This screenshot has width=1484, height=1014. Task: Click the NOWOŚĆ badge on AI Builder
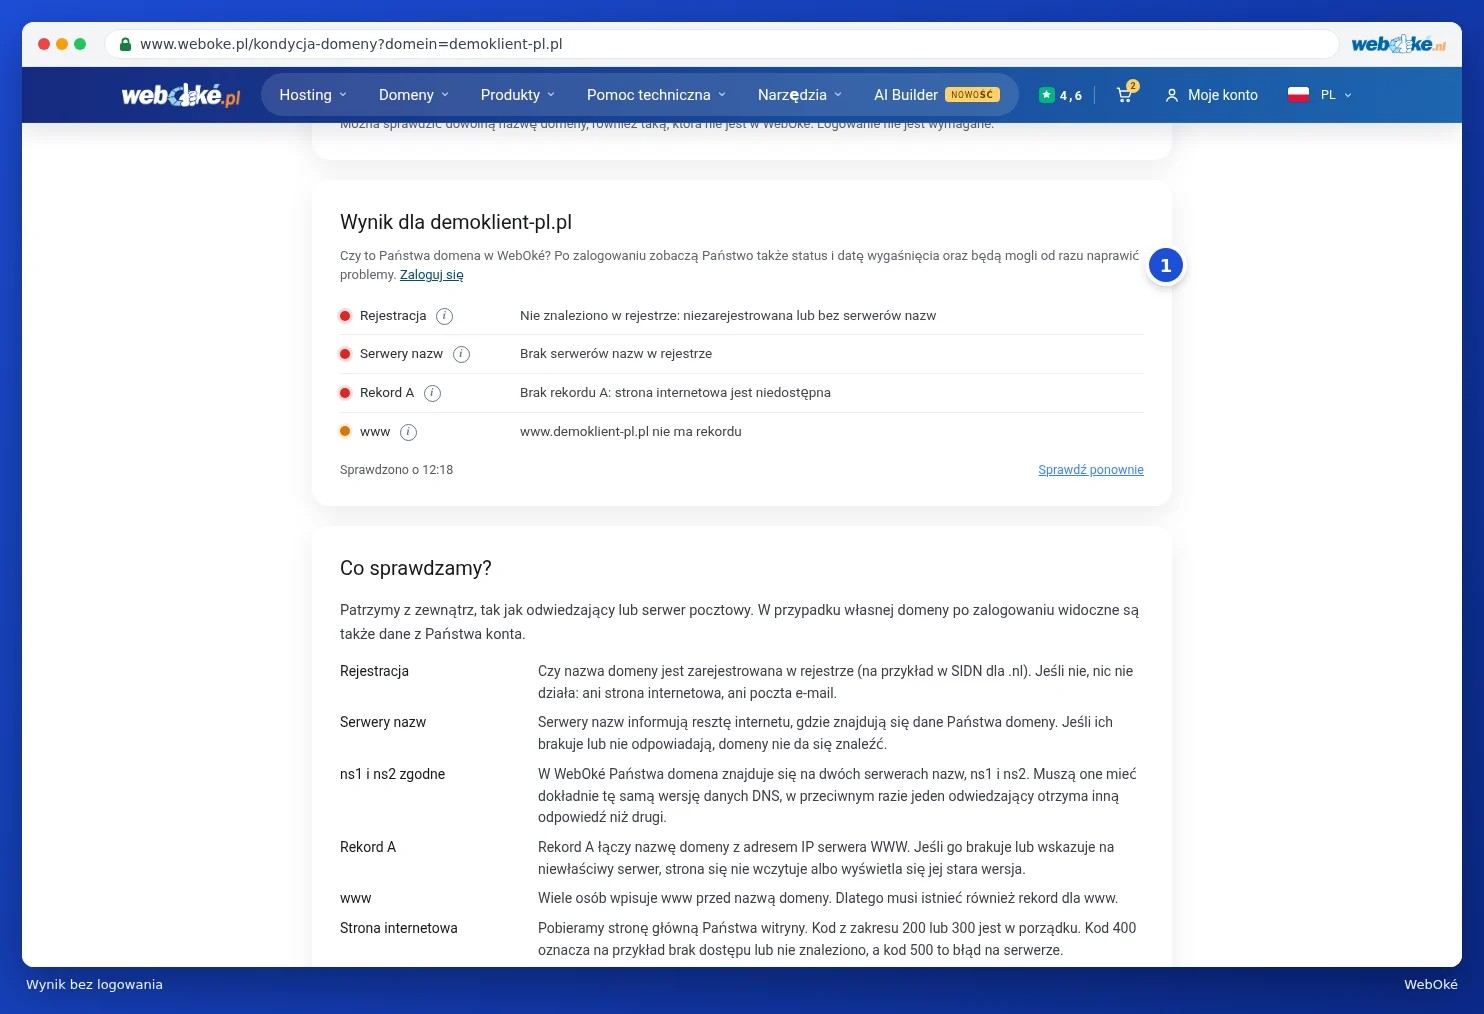(x=972, y=95)
